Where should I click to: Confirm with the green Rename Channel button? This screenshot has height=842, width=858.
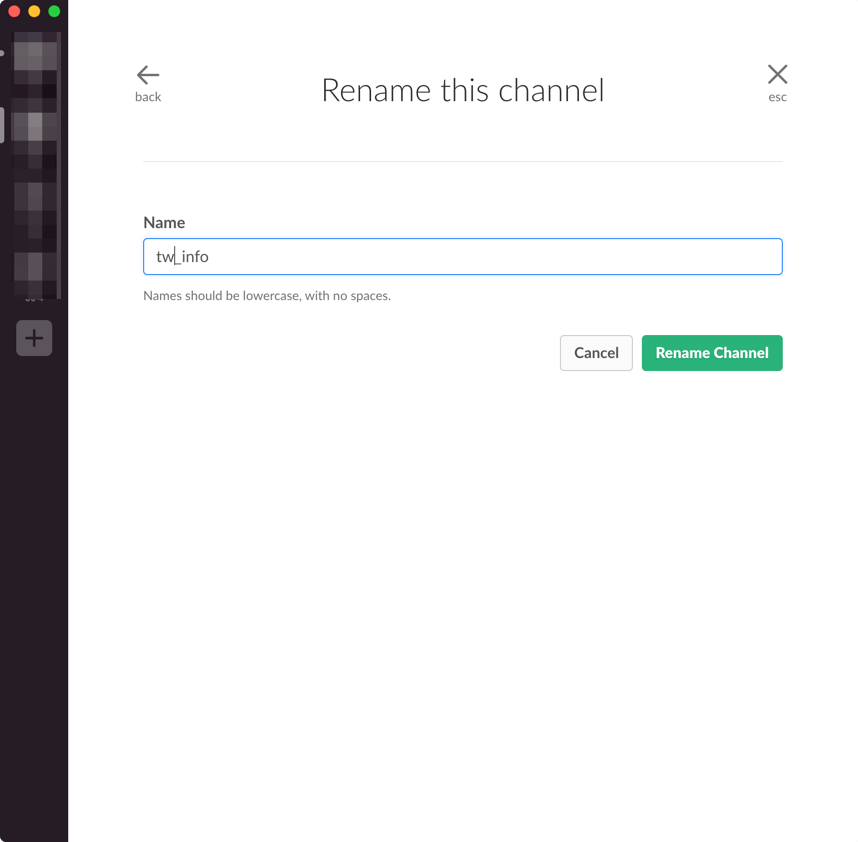tap(711, 353)
